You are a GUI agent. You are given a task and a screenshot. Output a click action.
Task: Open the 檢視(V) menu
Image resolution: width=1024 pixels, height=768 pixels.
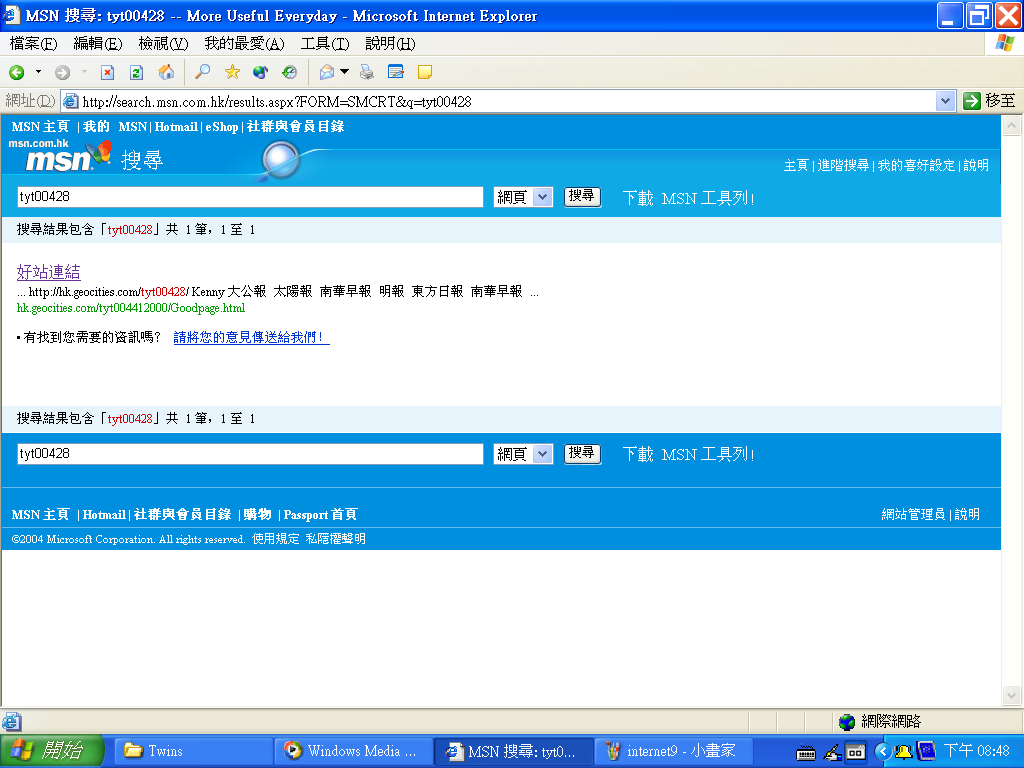tap(163, 44)
